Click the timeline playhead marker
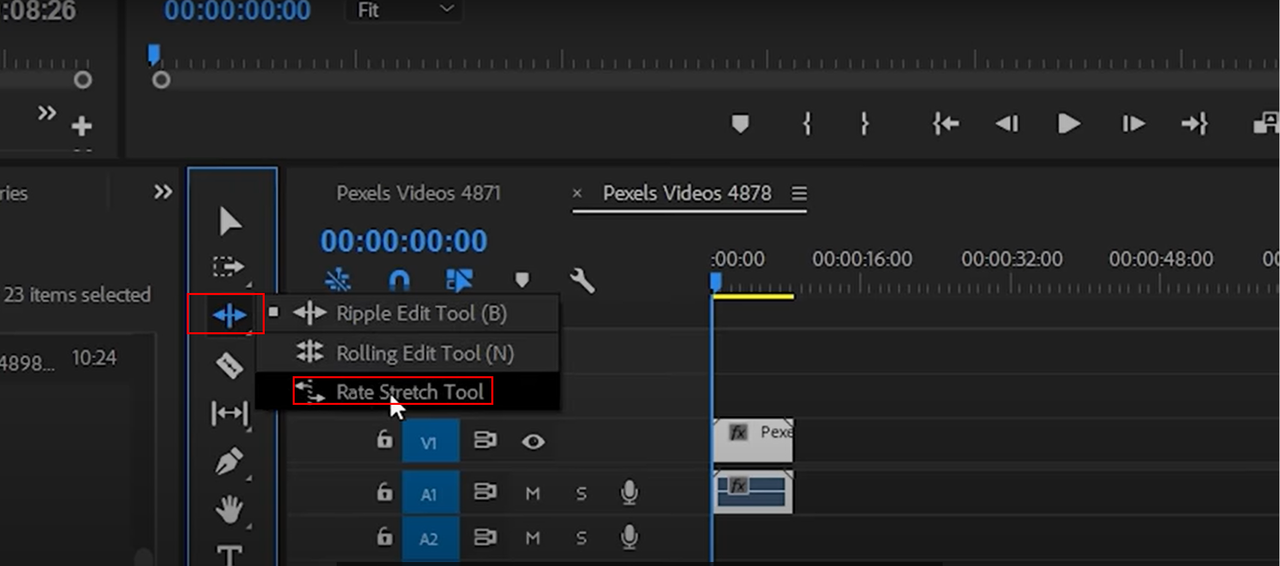Viewport: 1280px width, 566px height. pos(715,283)
